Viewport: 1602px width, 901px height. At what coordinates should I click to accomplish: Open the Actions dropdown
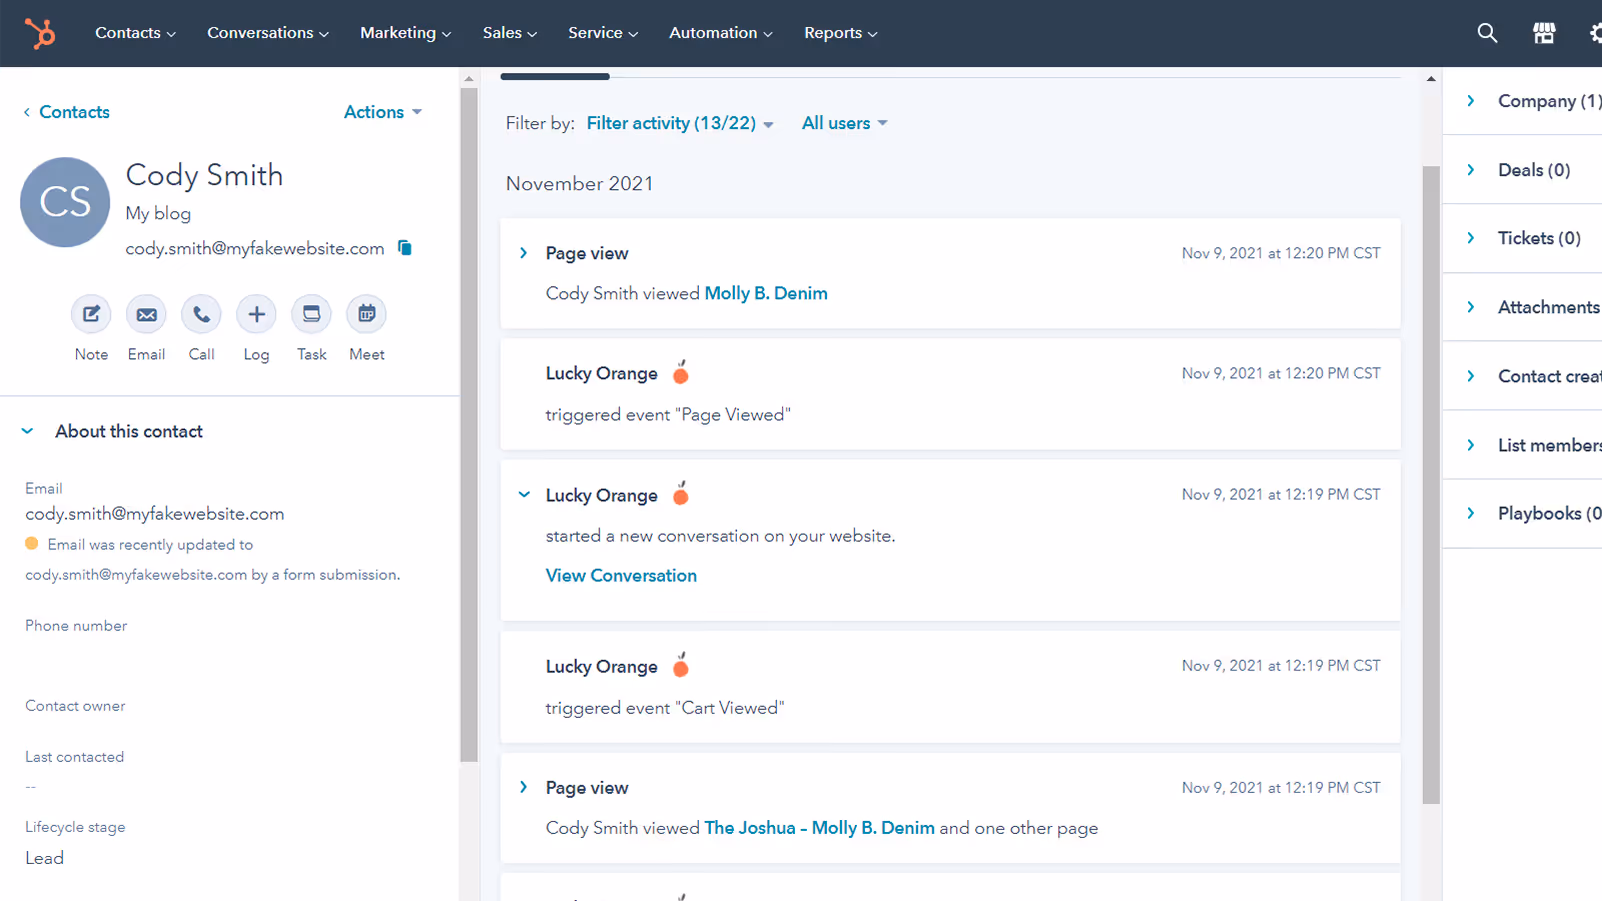[x=381, y=111]
